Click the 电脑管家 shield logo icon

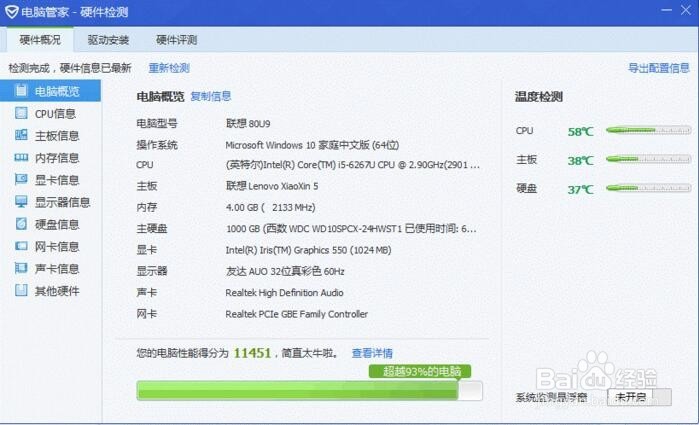[12, 12]
